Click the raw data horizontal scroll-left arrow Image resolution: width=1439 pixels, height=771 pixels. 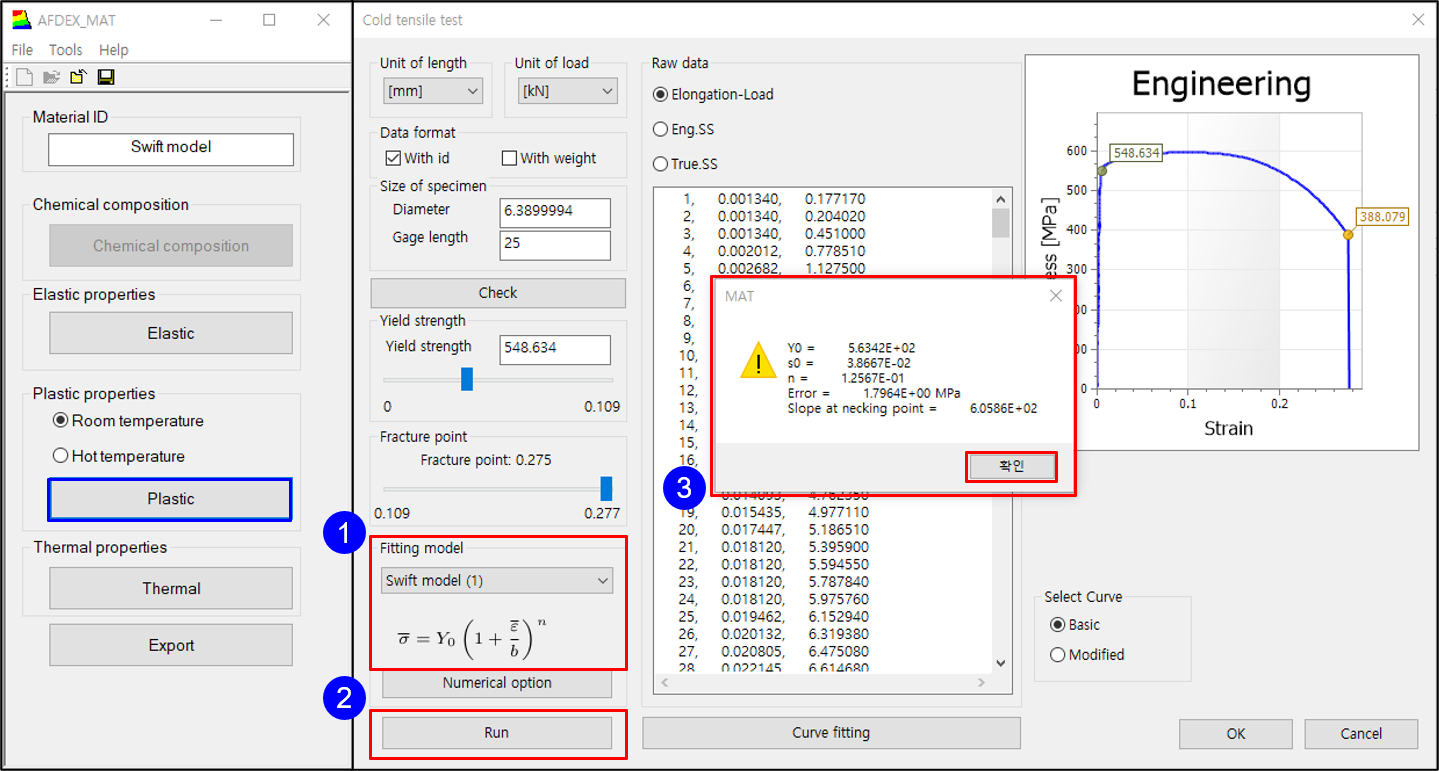coord(662,682)
